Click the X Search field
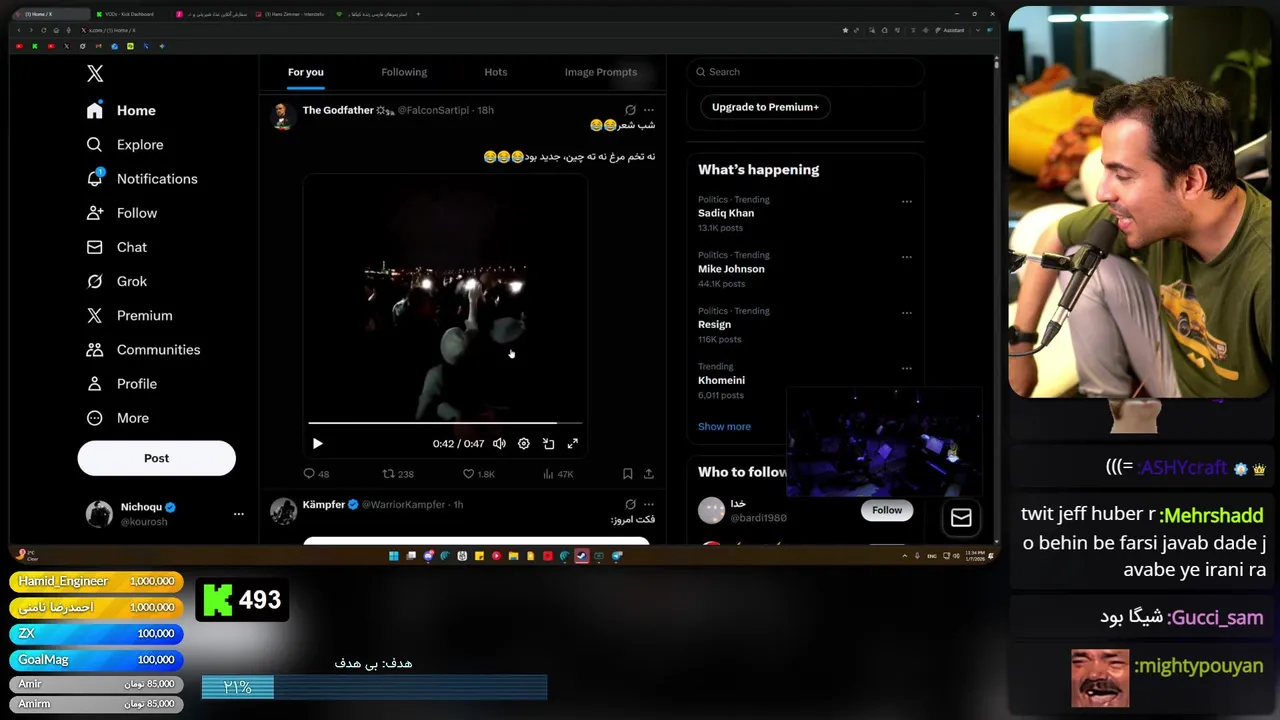1280x720 pixels. point(805,72)
